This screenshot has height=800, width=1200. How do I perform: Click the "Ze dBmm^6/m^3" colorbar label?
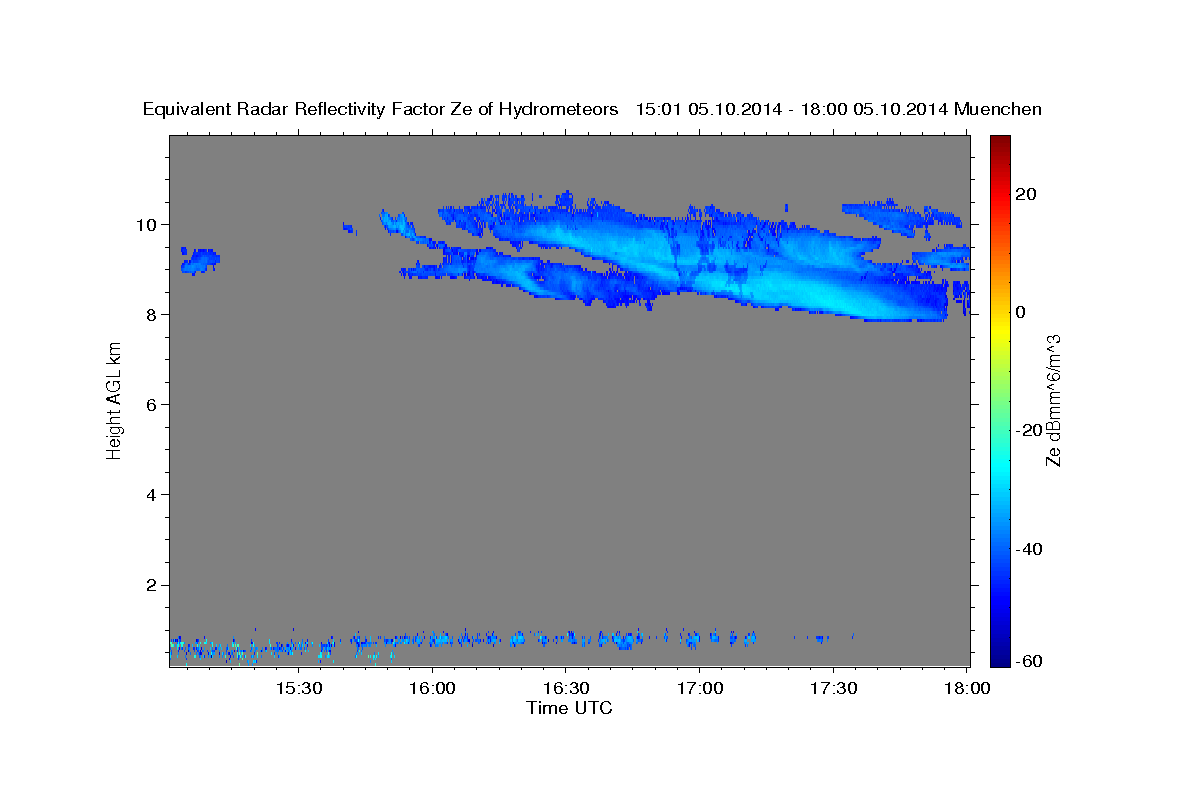coord(1053,400)
